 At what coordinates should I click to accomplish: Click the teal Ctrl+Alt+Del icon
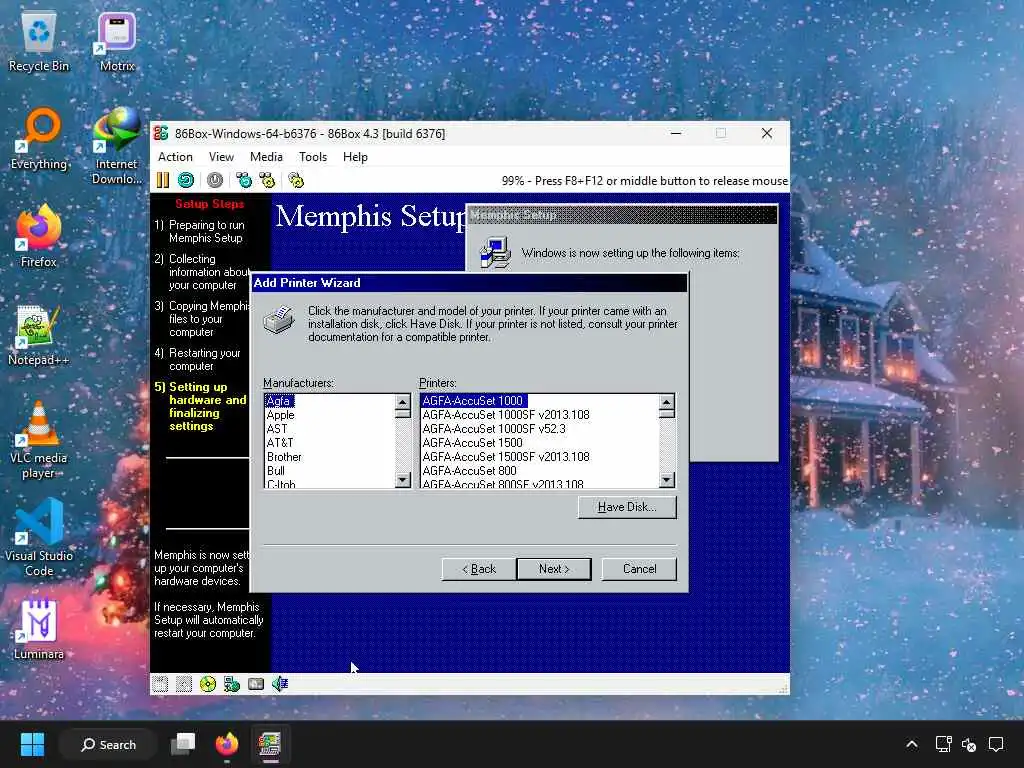pos(244,180)
